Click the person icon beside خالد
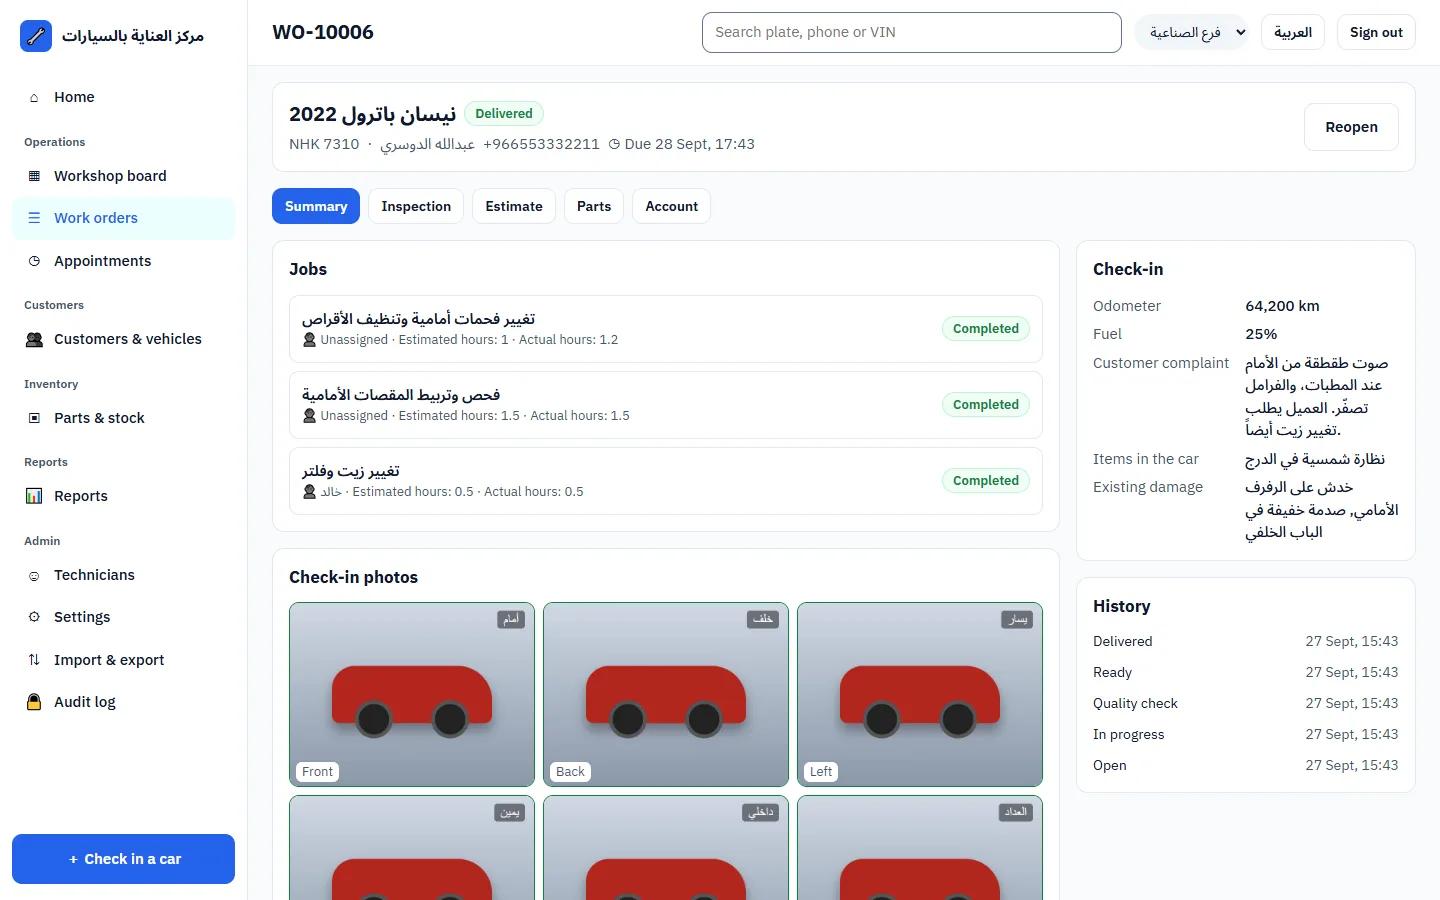 pos(310,492)
